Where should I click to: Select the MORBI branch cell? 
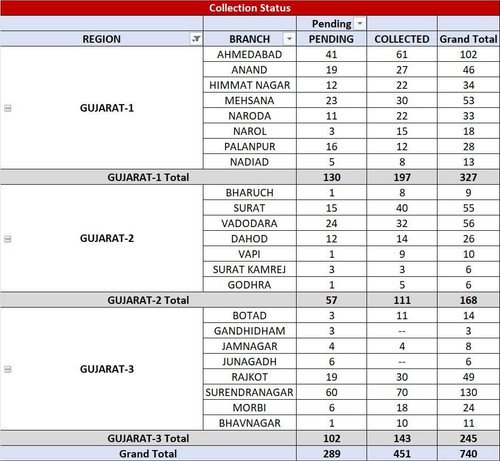click(x=250, y=407)
